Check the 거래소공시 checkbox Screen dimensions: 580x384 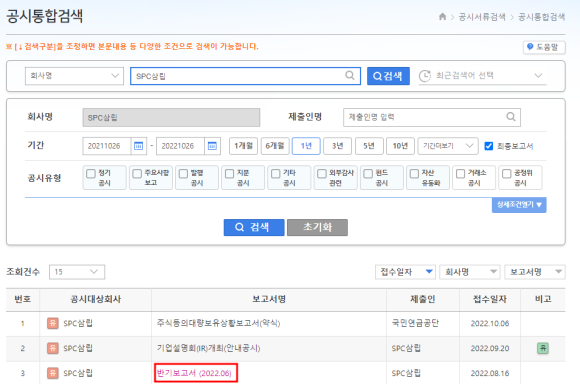point(460,173)
